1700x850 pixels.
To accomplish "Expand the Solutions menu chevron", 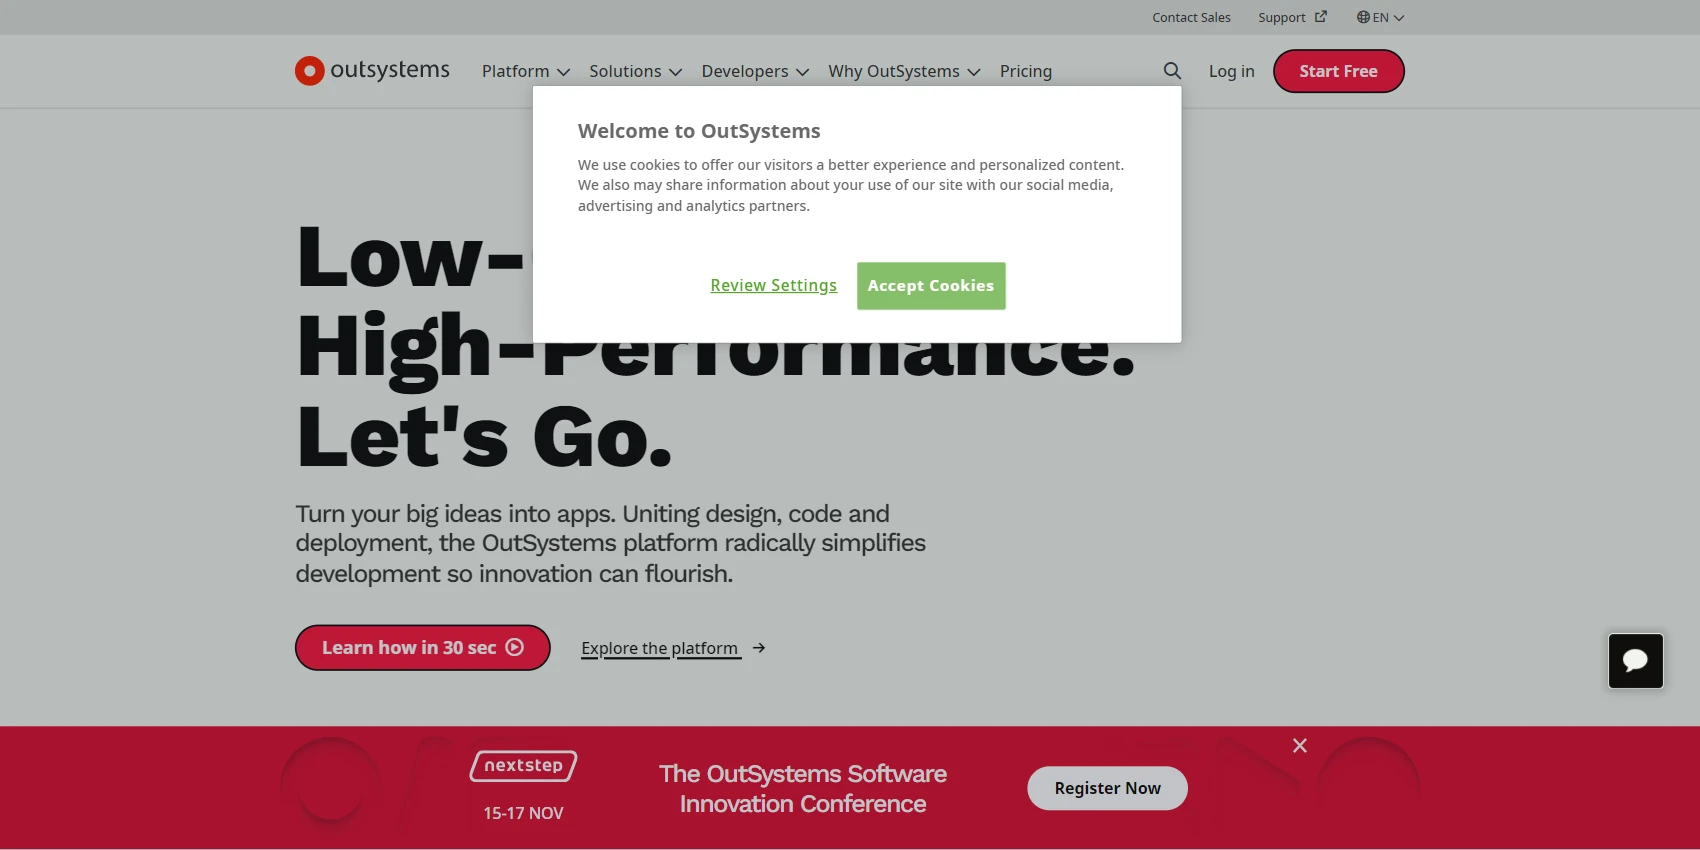I will (676, 72).
